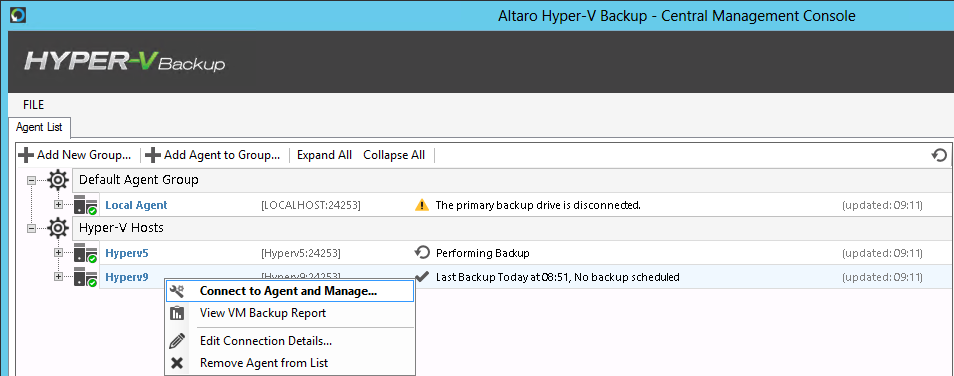Click the Hyperv5 server icon

85,253
